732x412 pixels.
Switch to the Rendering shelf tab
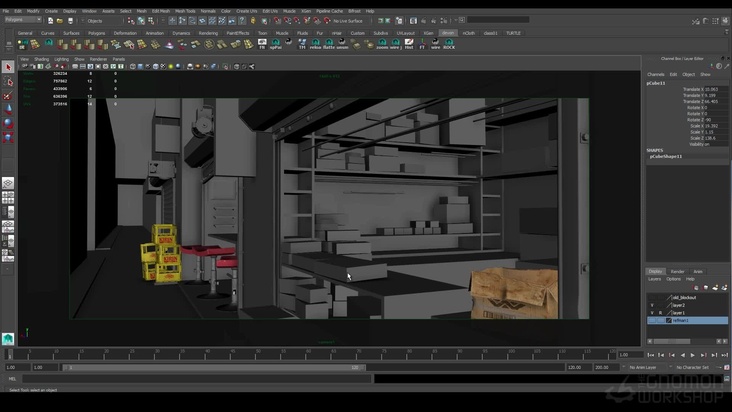coord(208,33)
